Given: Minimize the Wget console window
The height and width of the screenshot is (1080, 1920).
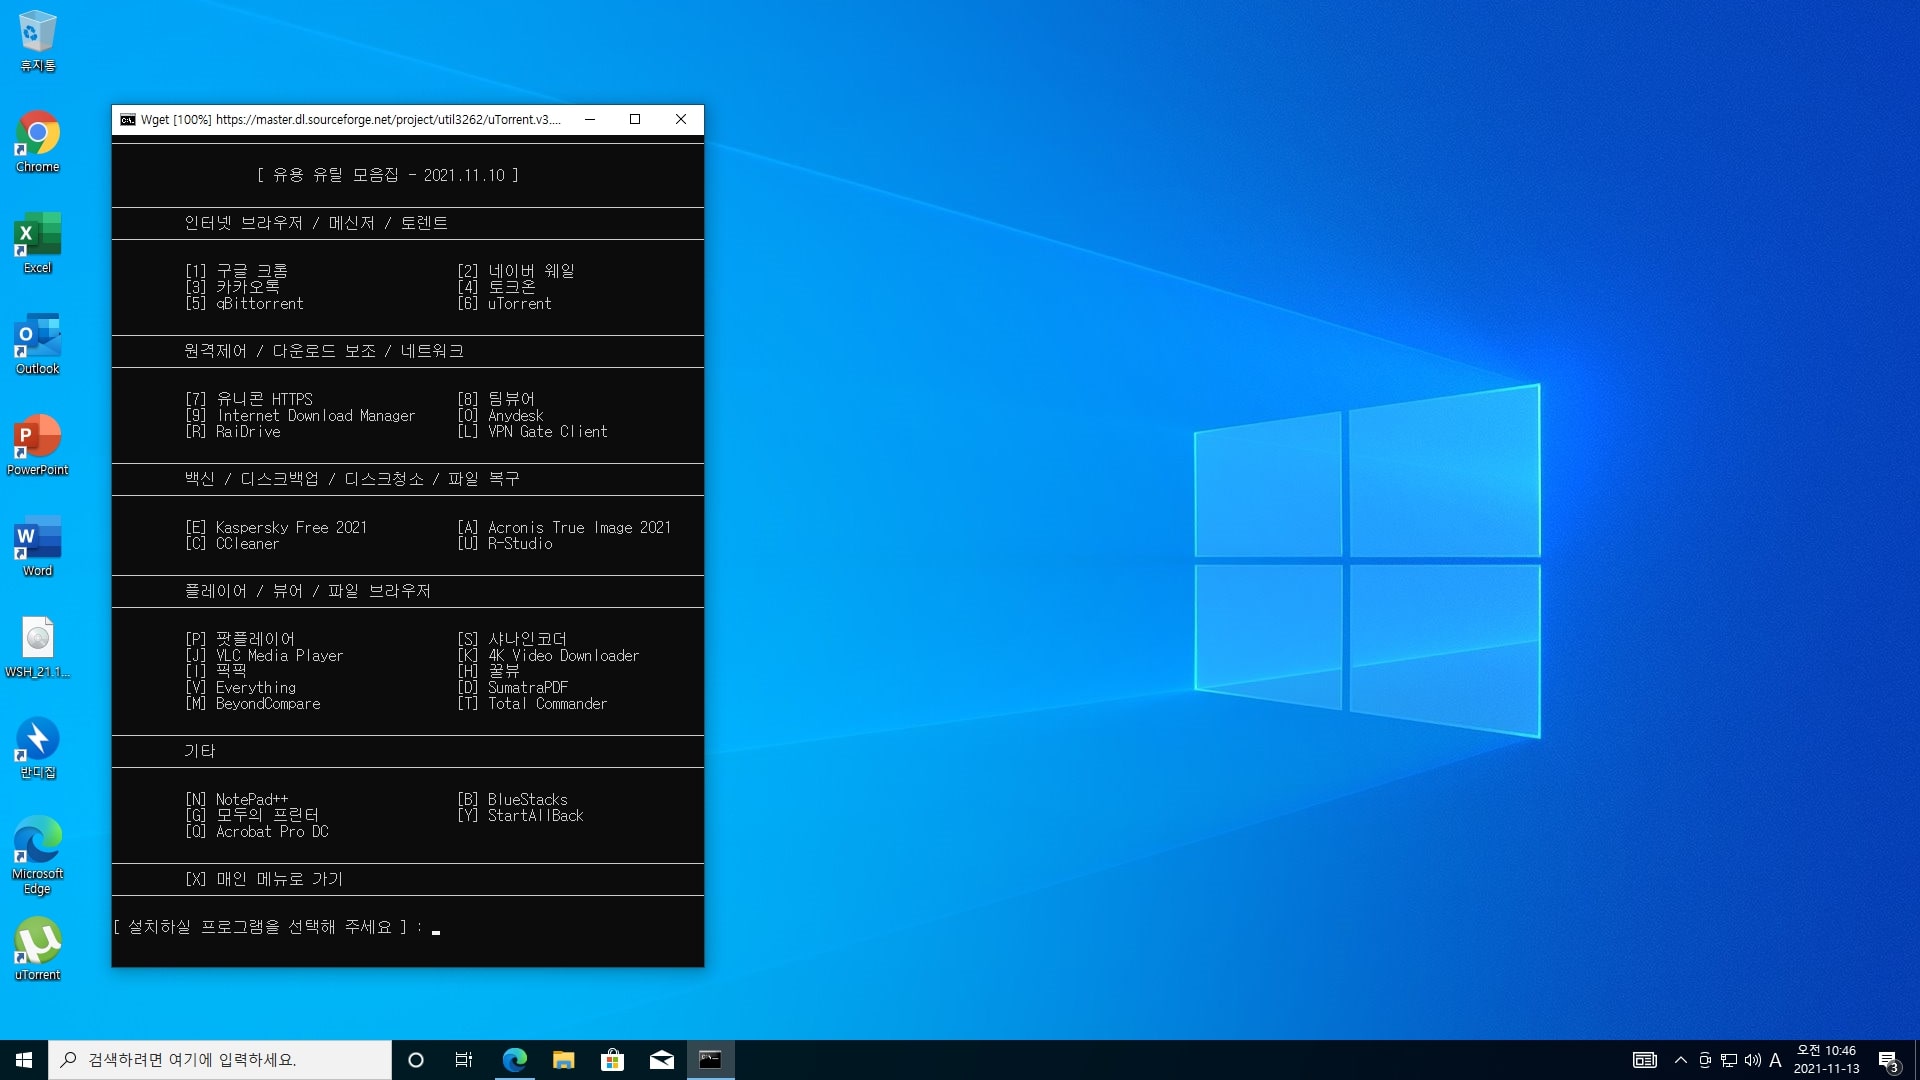Looking at the screenshot, I should [x=590, y=119].
